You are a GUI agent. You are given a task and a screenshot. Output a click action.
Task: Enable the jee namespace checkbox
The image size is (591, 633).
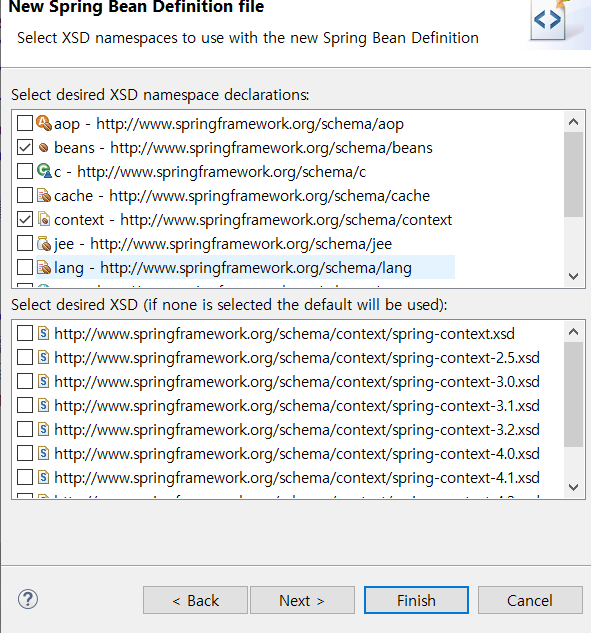coord(25,243)
